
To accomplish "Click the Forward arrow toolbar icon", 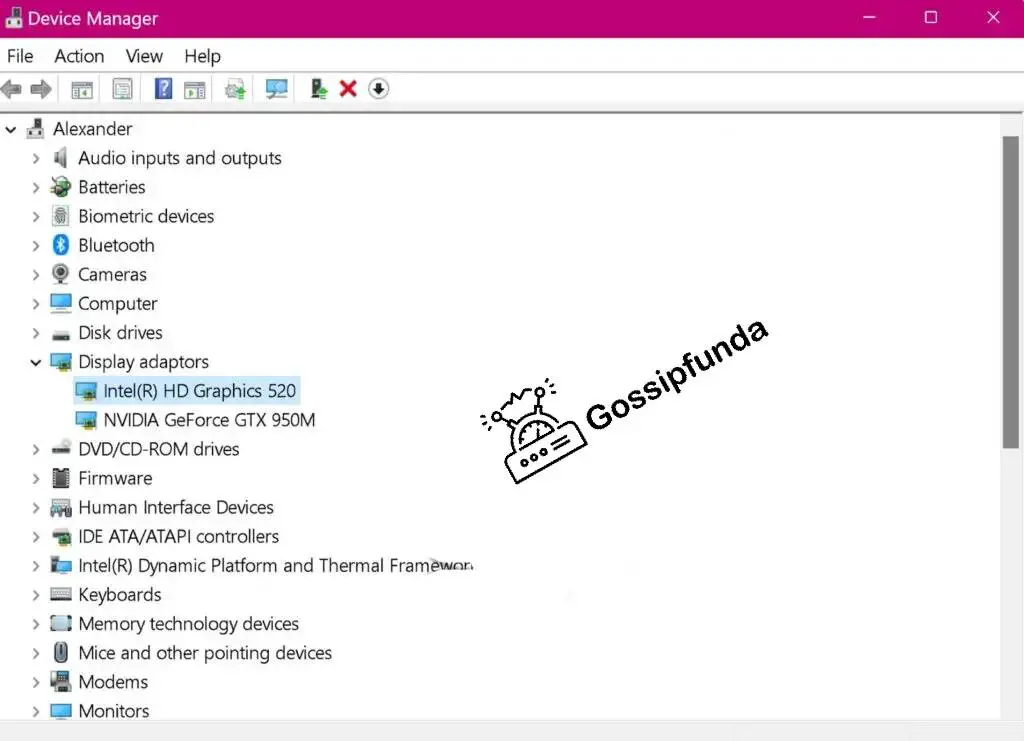I will [40, 89].
